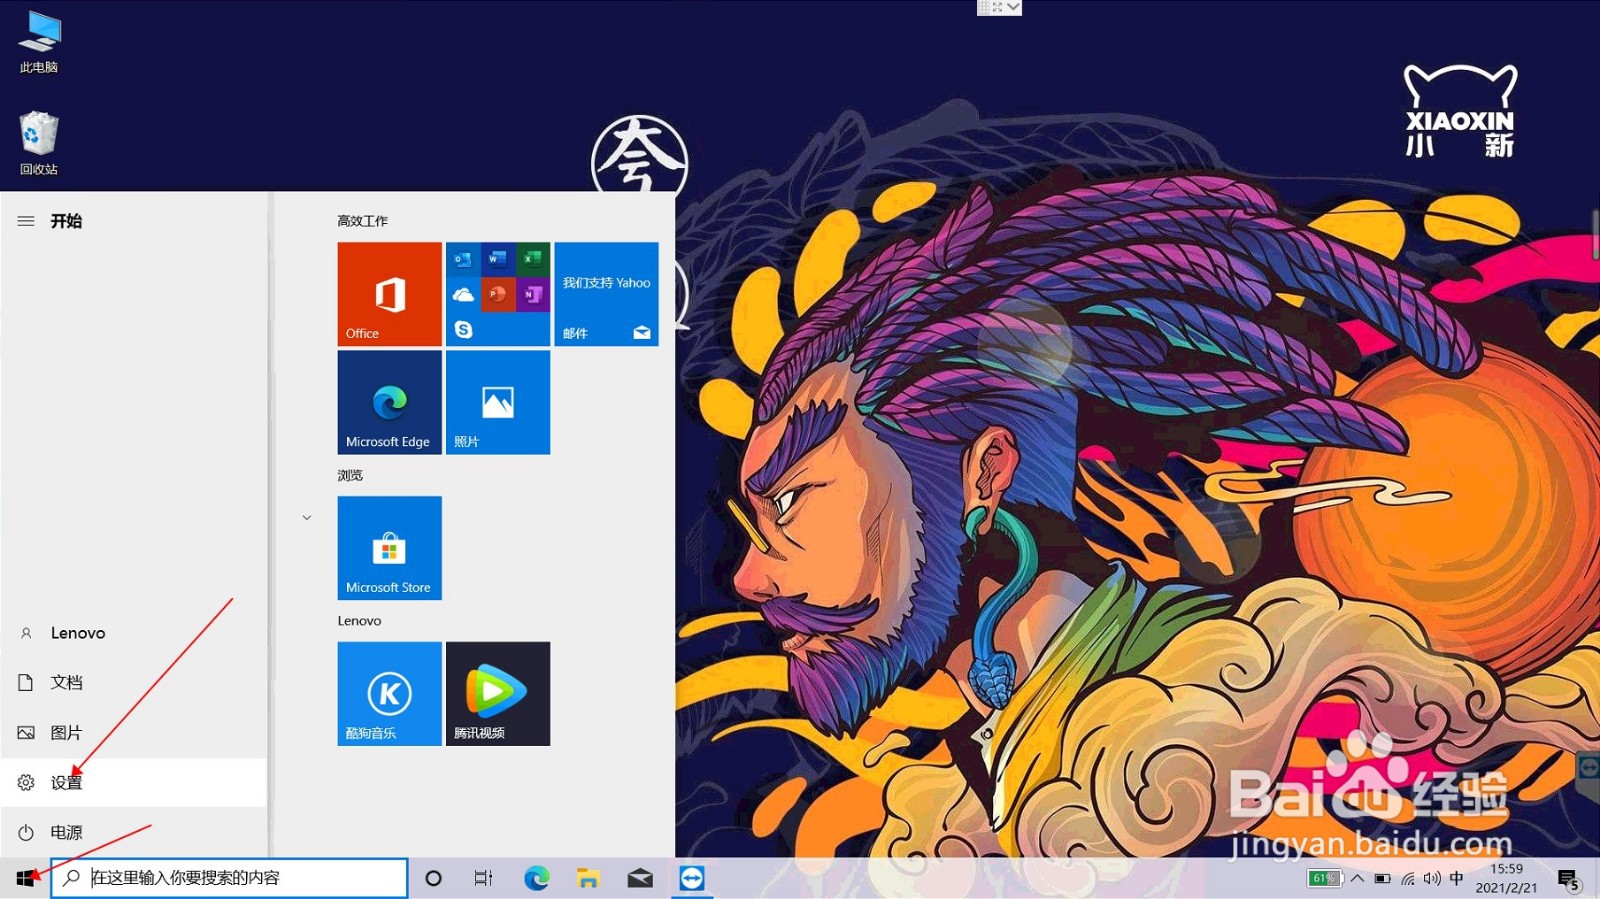
Task: Launch the Microsoft Edge tile
Action: pos(389,402)
